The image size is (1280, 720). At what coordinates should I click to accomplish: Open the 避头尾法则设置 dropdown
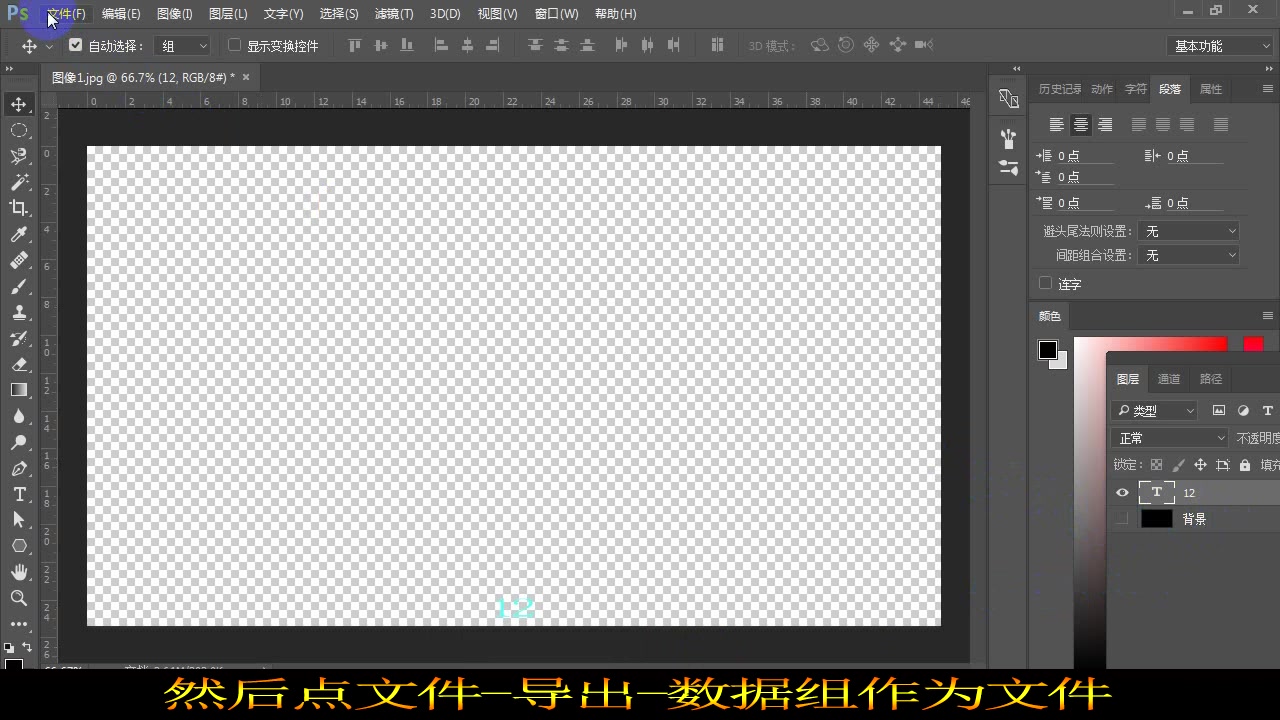(1189, 230)
